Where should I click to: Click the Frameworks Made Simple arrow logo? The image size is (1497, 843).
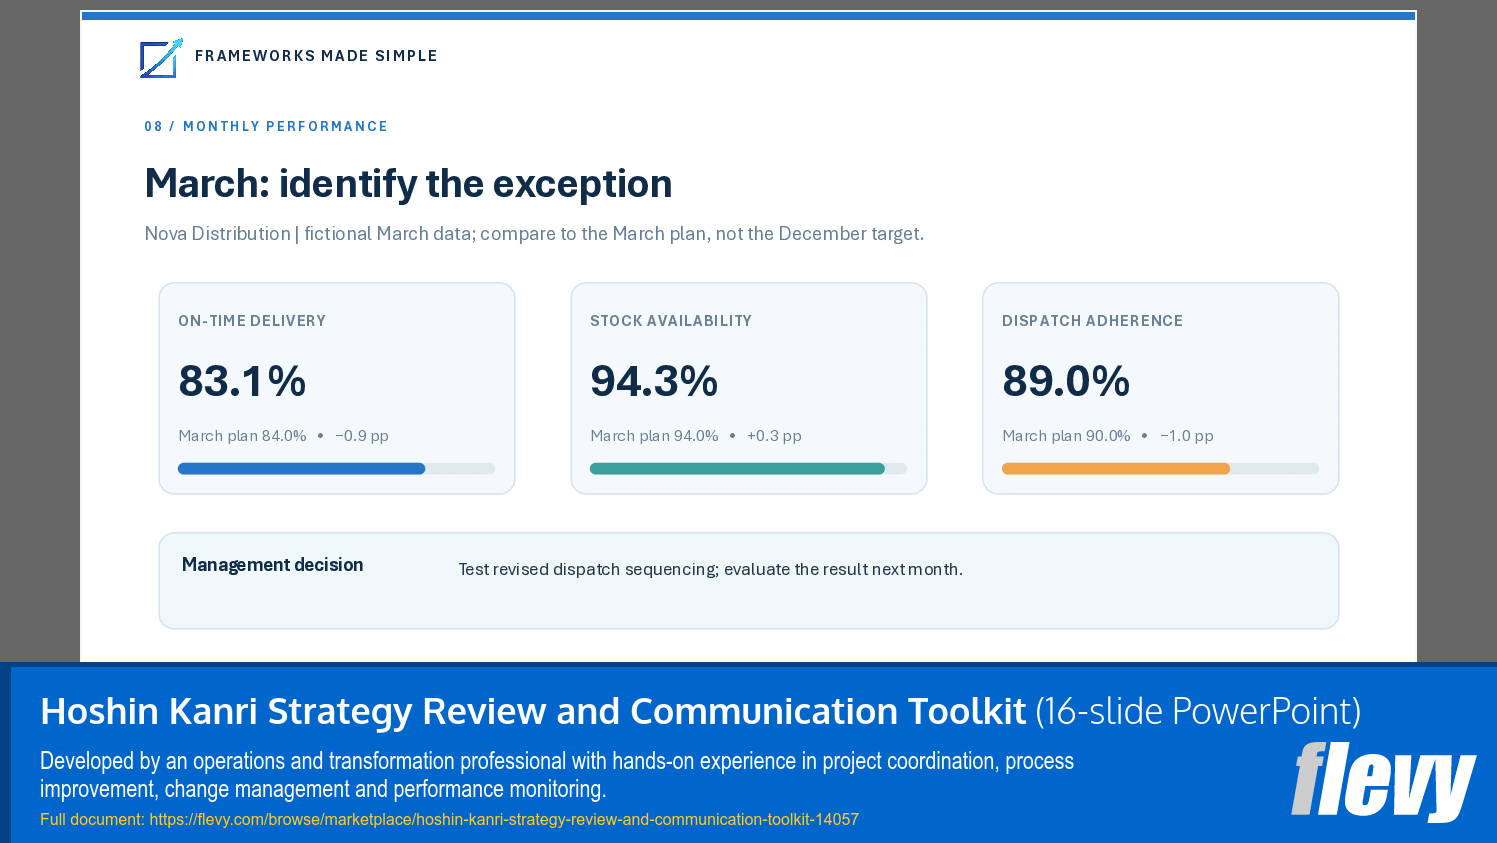pyautogui.click(x=161, y=58)
